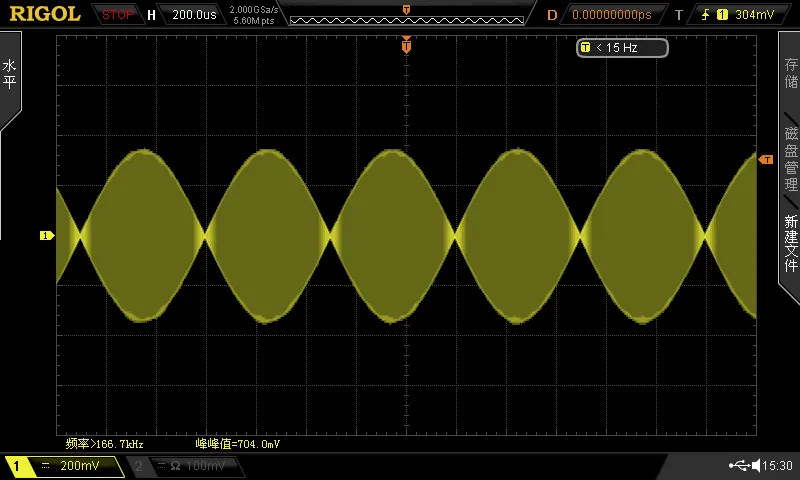Select the yellow channel 1 ground marker
Viewport: 800px width, 480px height.
click(x=47, y=235)
